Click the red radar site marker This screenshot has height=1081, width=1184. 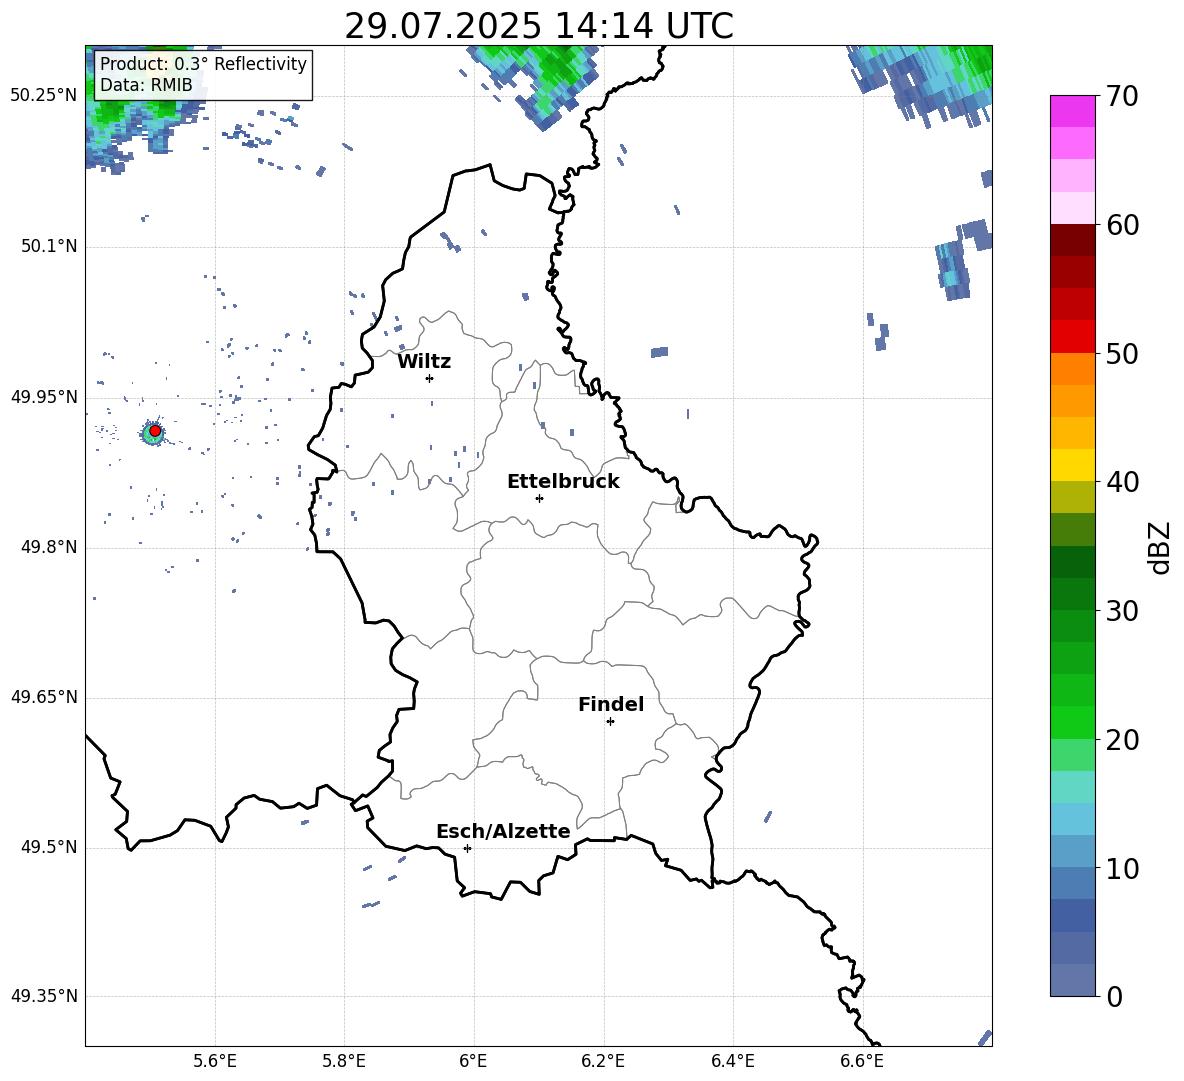click(x=155, y=431)
